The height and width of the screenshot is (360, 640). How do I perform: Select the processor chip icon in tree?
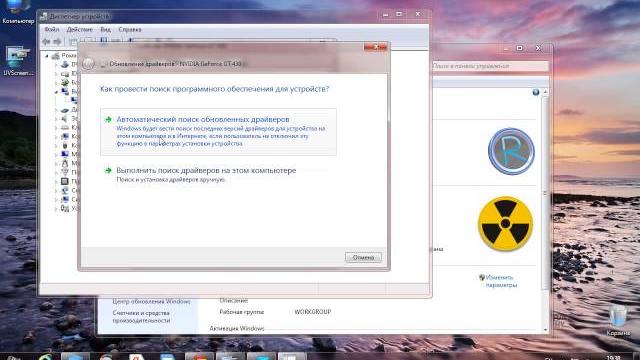65,181
